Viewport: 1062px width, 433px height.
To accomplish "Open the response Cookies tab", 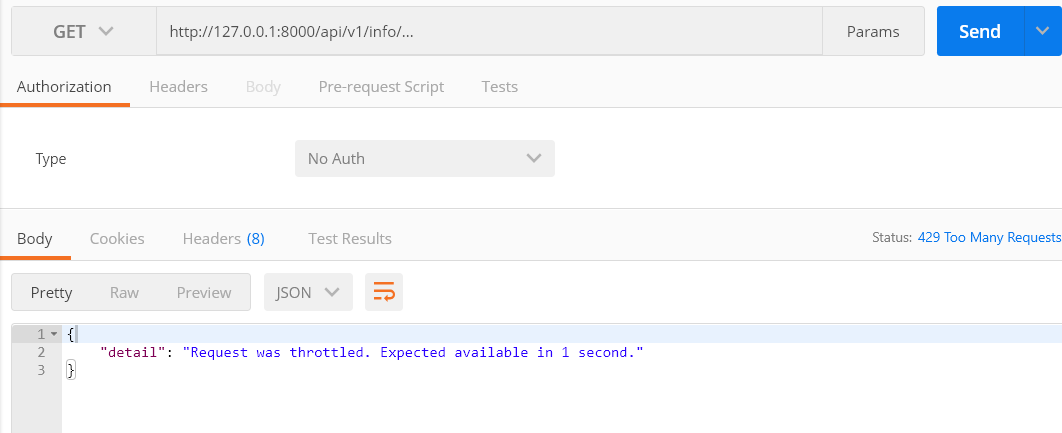I will point(117,238).
